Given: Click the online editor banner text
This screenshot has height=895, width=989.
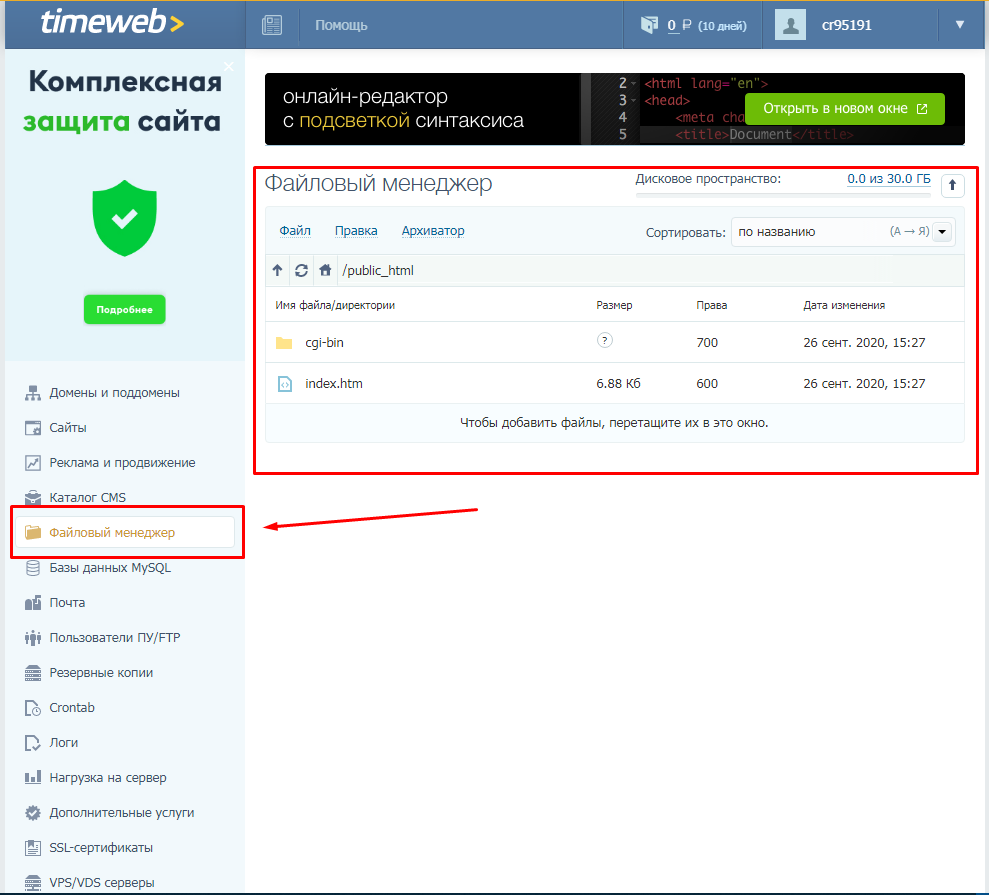Looking at the screenshot, I should (x=403, y=108).
